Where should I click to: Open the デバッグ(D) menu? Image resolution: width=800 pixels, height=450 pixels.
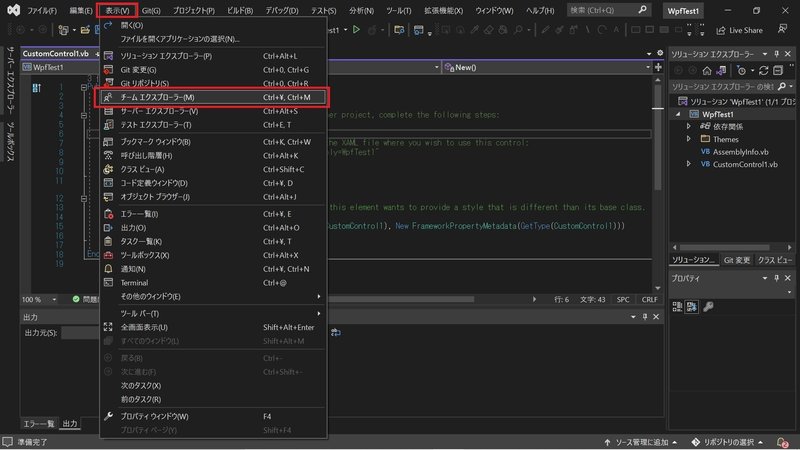tap(282, 10)
